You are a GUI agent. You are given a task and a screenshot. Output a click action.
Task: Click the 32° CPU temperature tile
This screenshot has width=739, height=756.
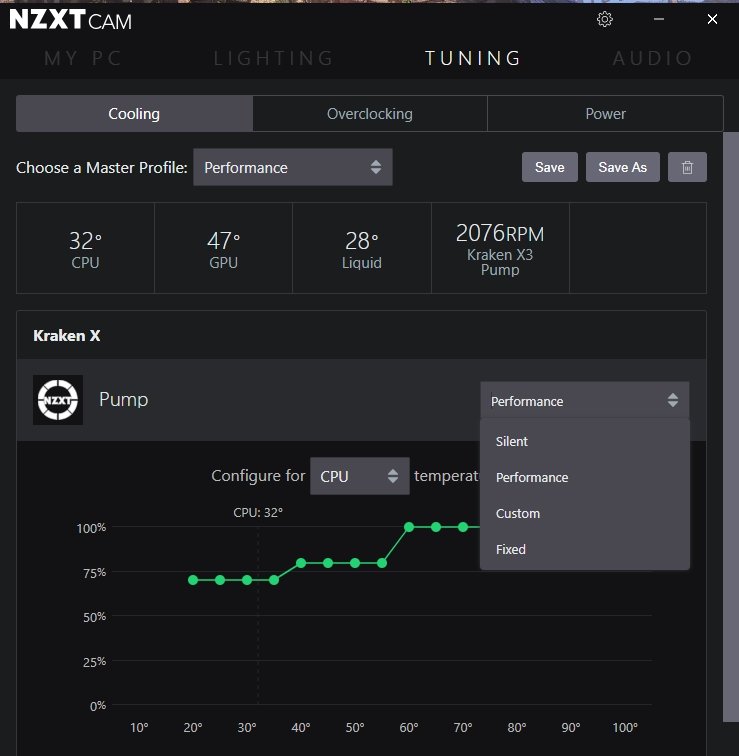(x=85, y=248)
